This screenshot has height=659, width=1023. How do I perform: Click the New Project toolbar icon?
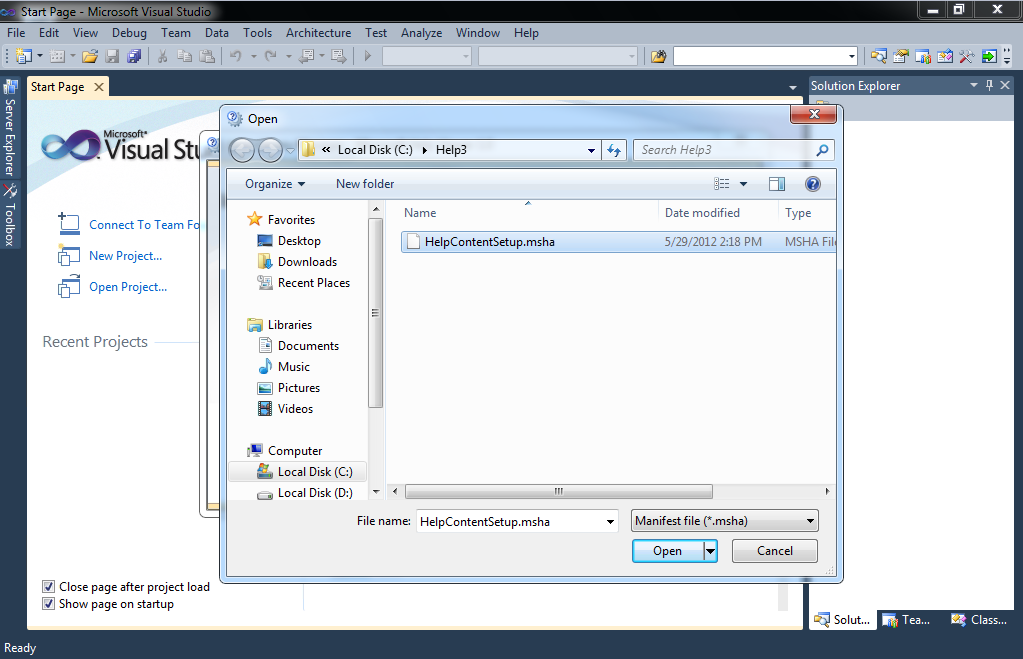click(x=24, y=56)
